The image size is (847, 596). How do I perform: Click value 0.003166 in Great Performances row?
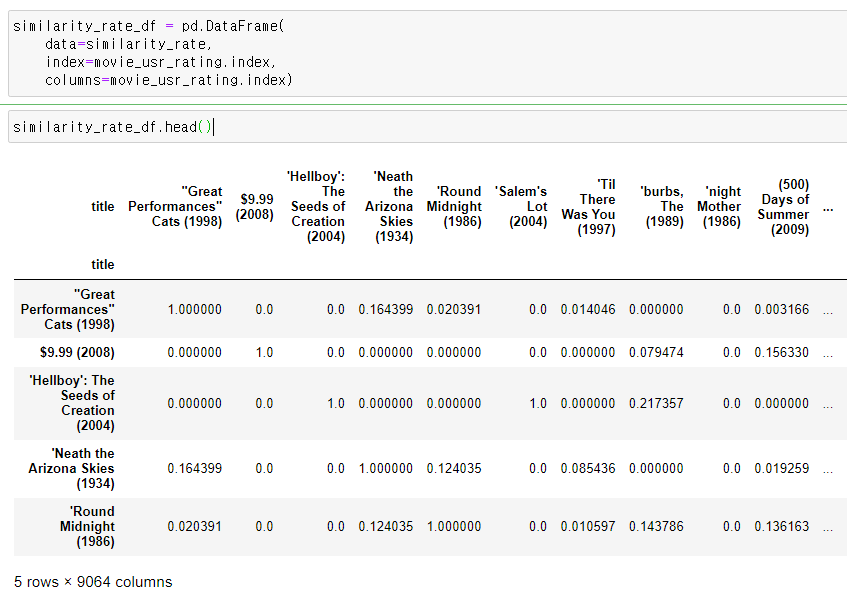[x=782, y=310]
